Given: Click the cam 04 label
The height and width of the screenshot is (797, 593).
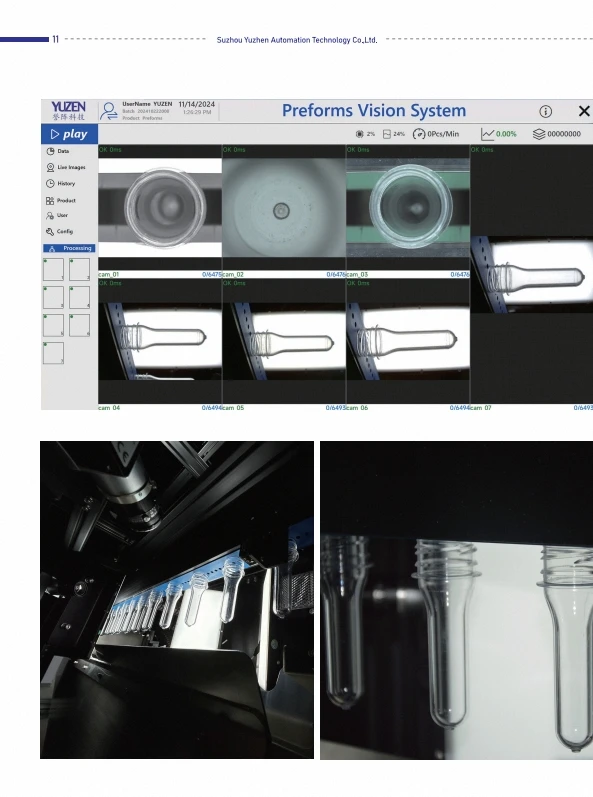Looking at the screenshot, I should (x=109, y=408).
